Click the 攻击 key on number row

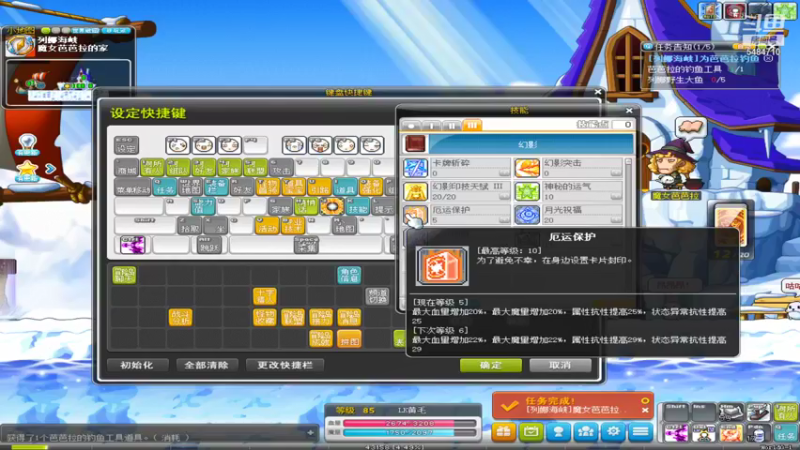pyautogui.click(x=281, y=167)
